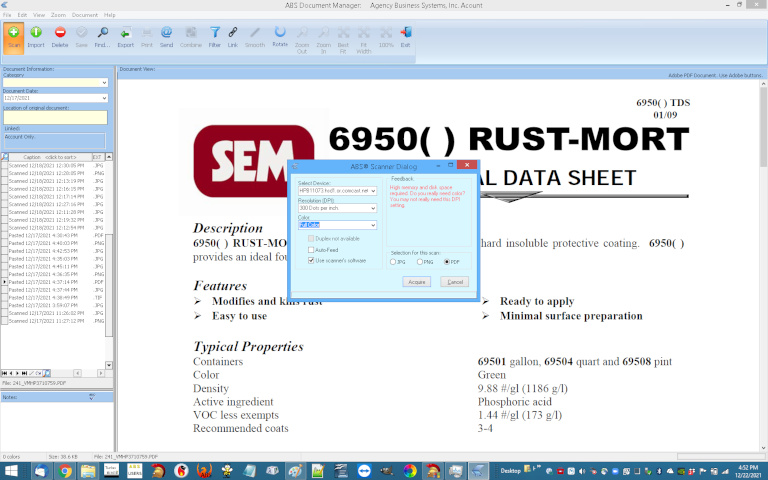Select the PNG radio button

[x=420, y=262]
